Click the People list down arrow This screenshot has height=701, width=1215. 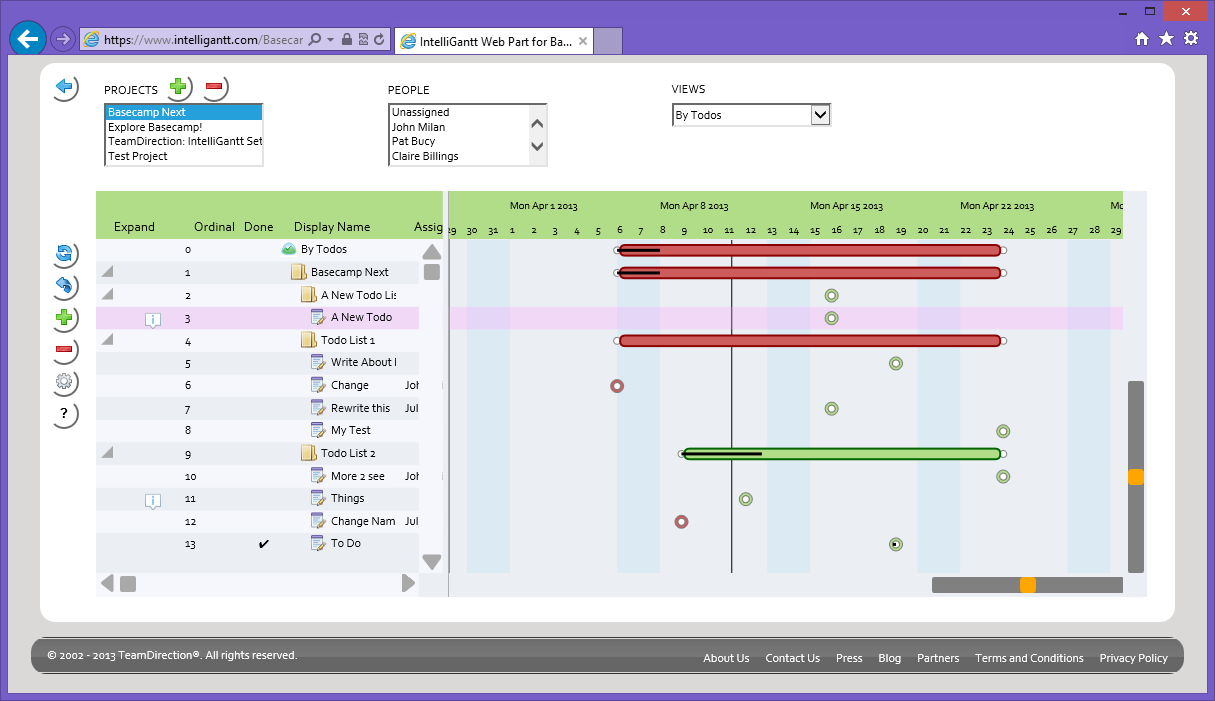coord(537,146)
